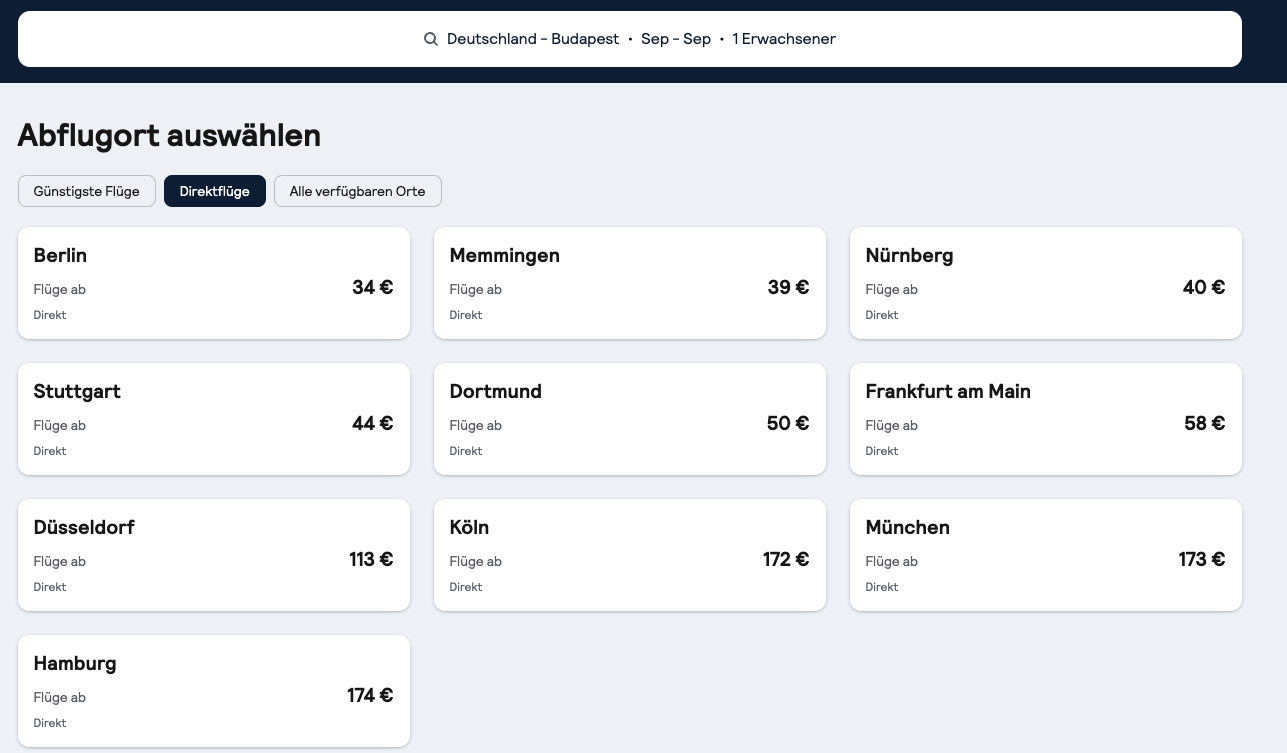Open the Memmingen flight card

click(630, 283)
